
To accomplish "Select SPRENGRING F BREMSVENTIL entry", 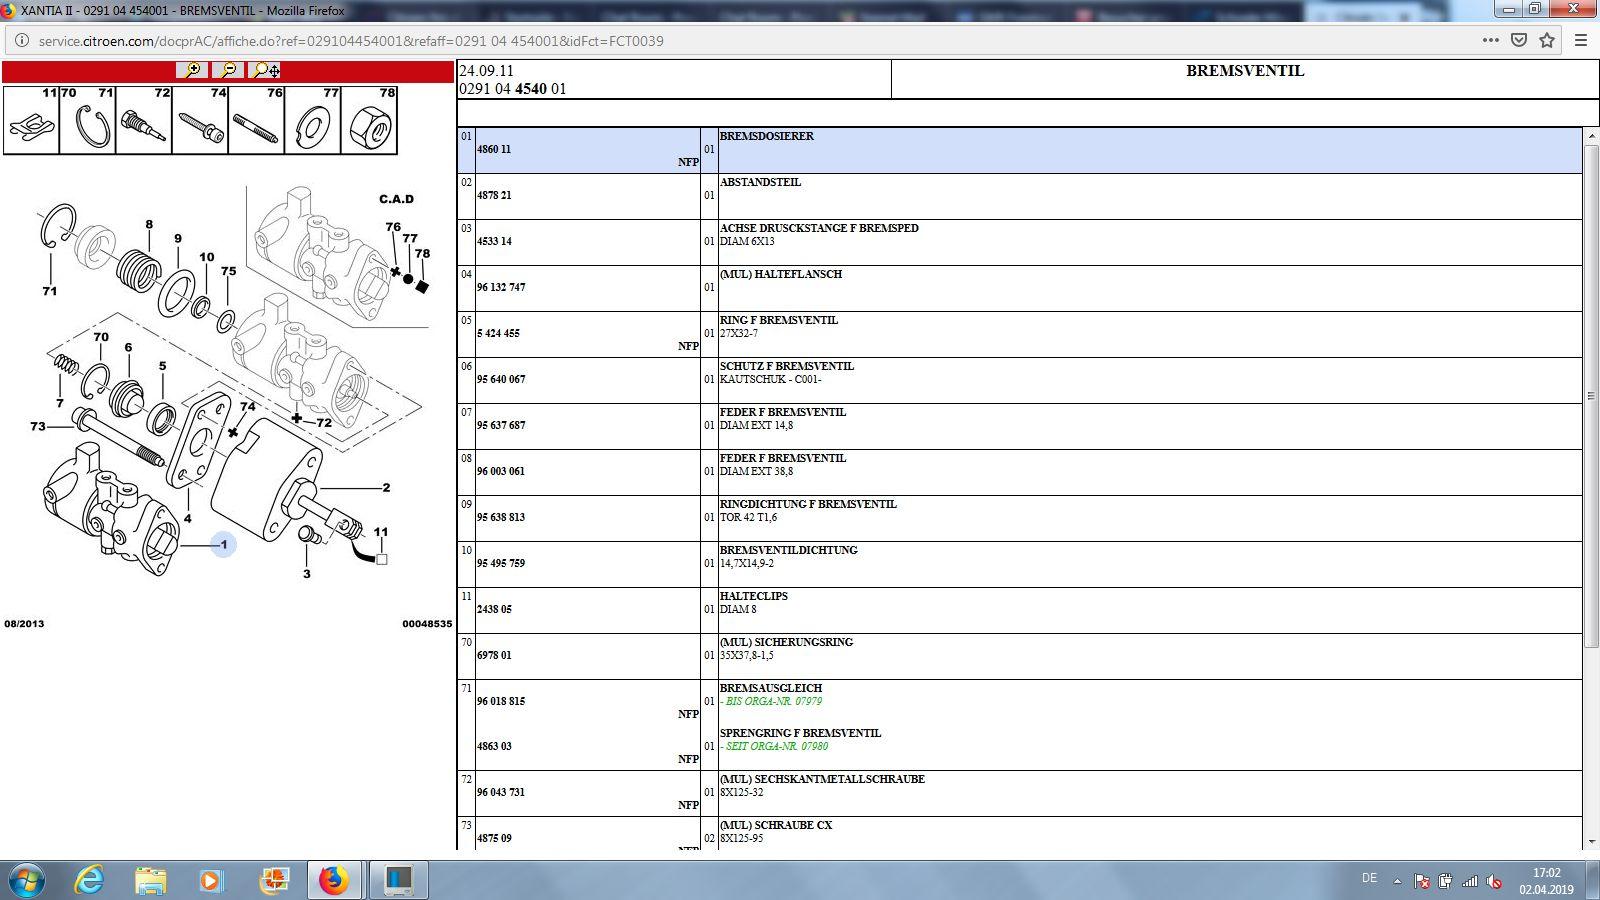I will pos(1020,747).
